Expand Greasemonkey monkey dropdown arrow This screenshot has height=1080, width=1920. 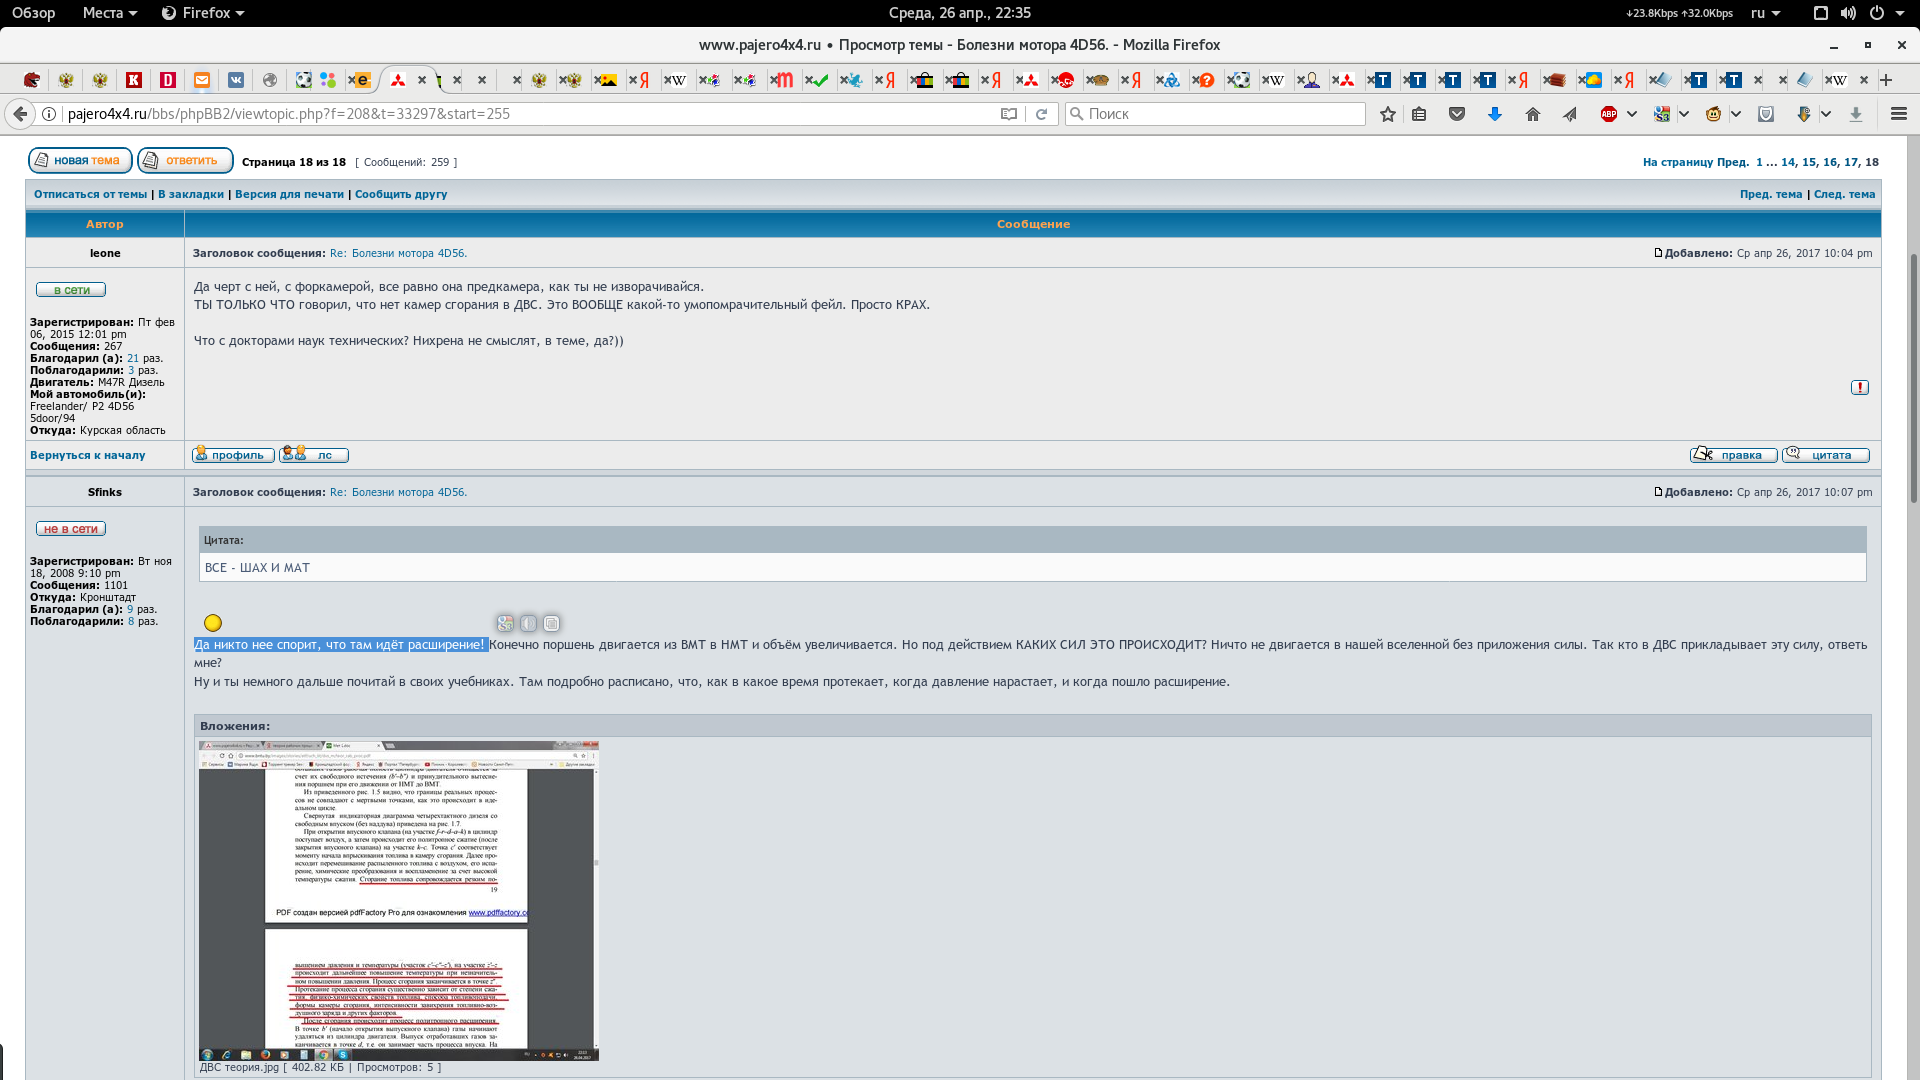(1736, 114)
